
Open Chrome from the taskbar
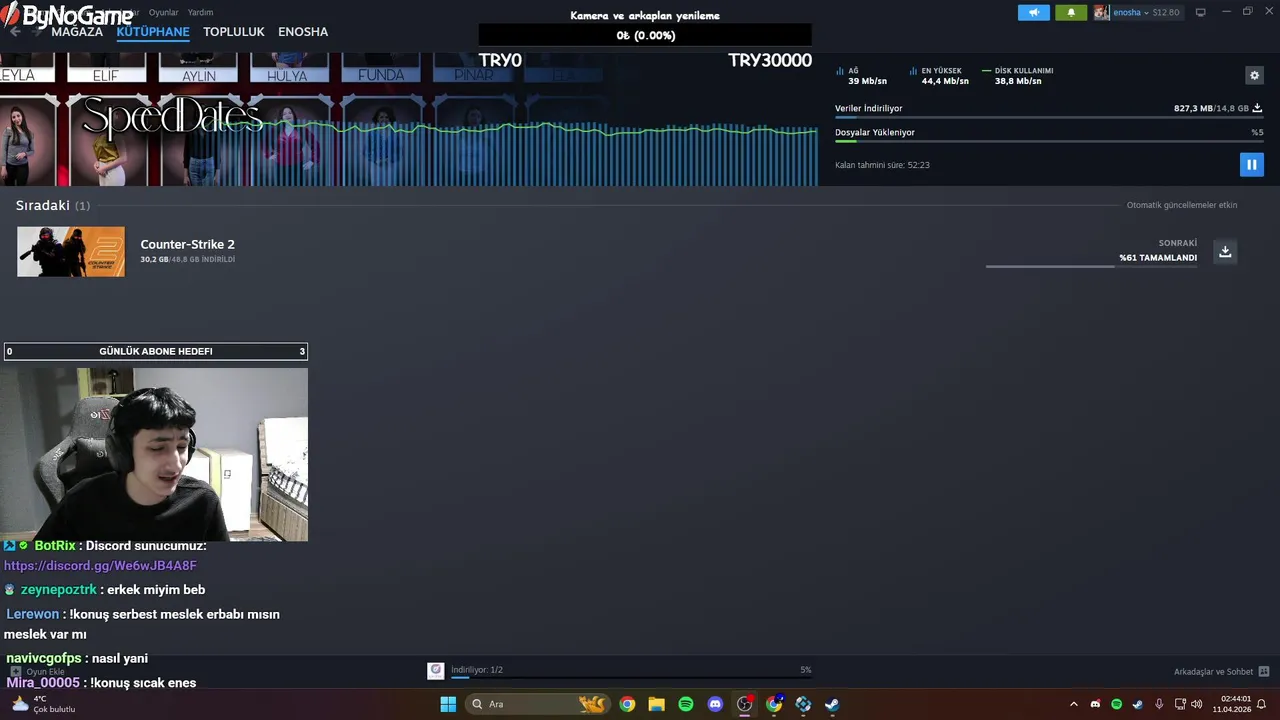pos(627,704)
